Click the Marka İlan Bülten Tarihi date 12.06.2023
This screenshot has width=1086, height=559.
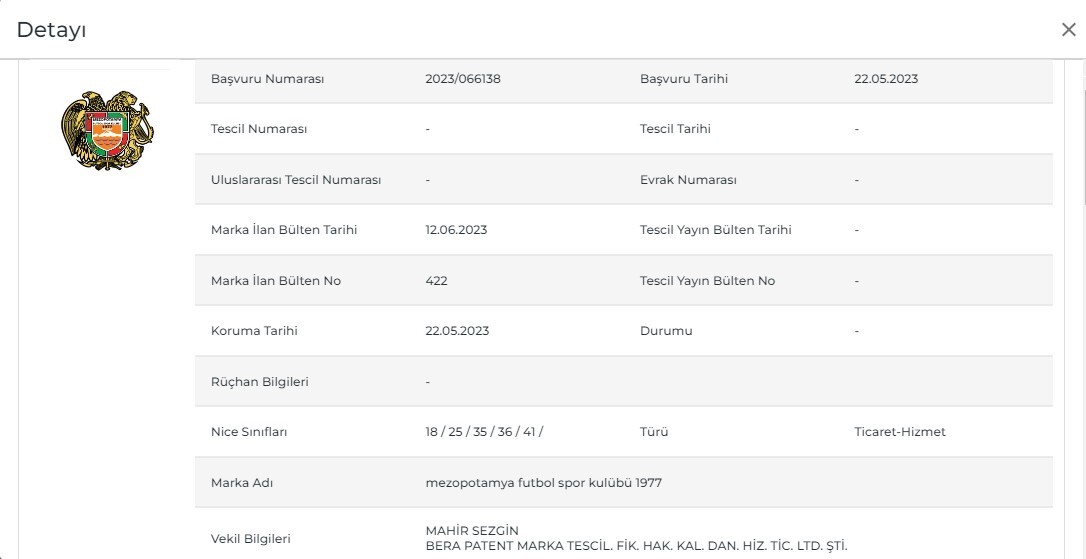coord(456,230)
